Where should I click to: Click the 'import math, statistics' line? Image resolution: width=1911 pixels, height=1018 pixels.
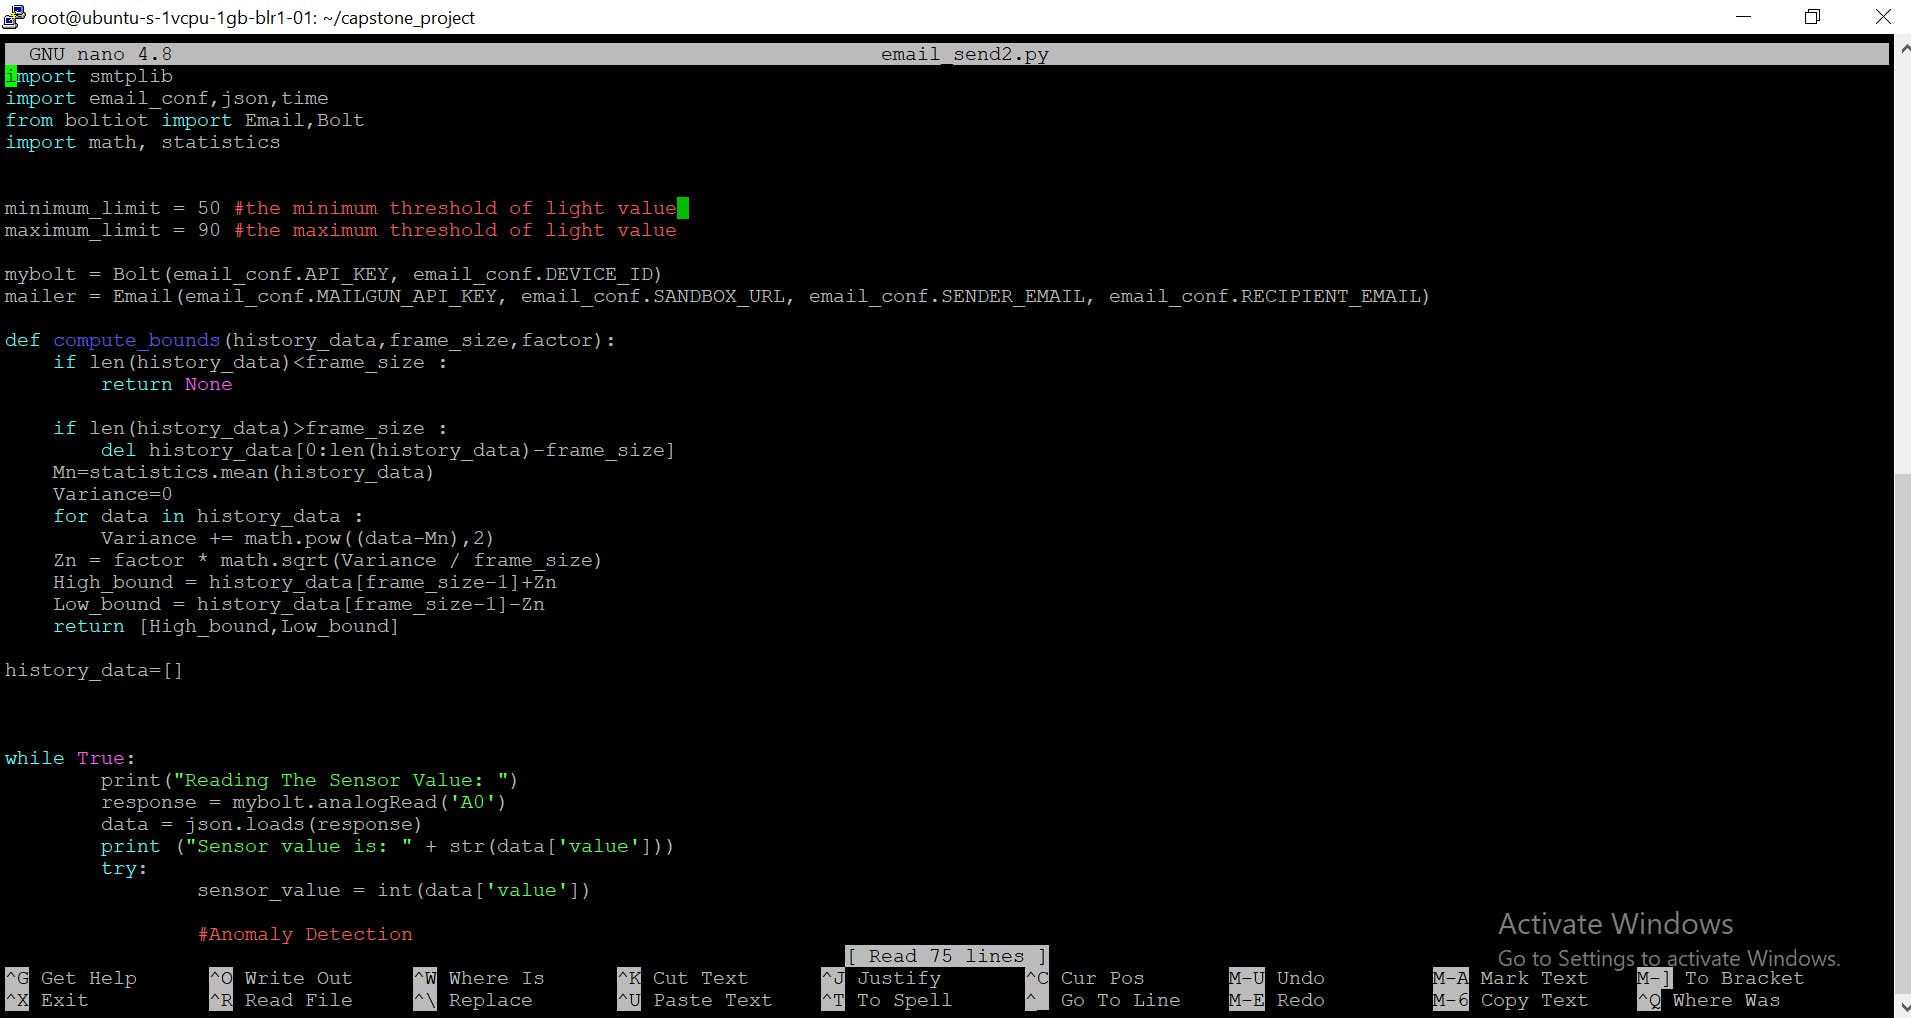pos(142,142)
